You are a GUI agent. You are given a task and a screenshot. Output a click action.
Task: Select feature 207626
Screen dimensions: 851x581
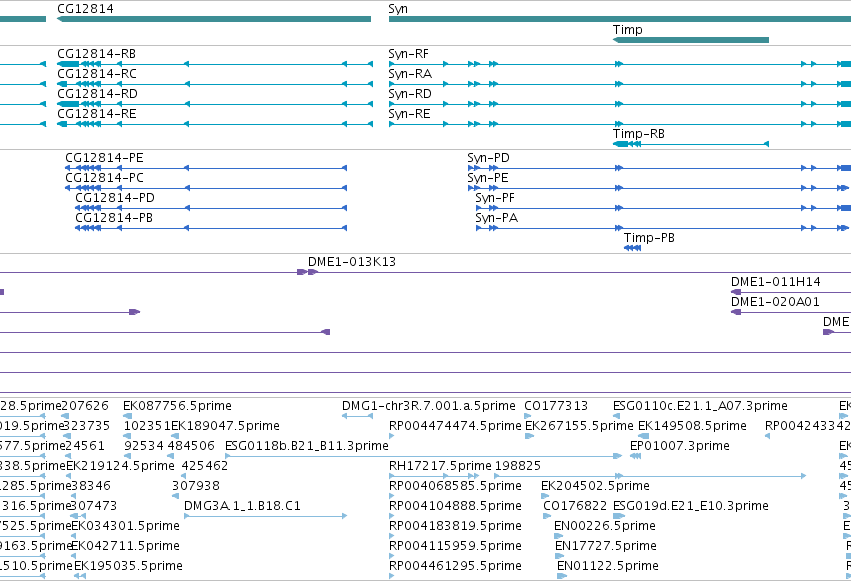pyautogui.click(x=85, y=406)
